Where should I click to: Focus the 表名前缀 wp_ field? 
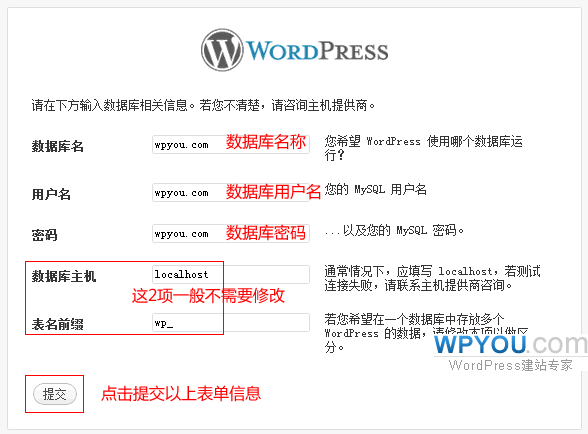(231, 323)
